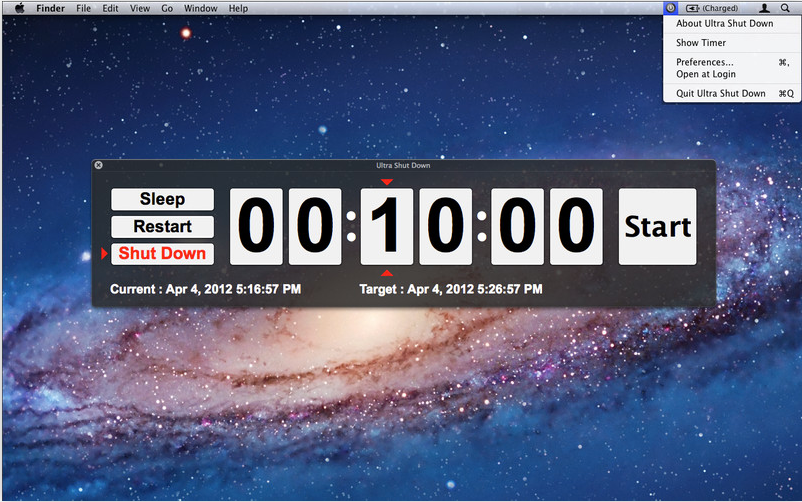Close the Ultra Shut Down timer window
The height and width of the screenshot is (502, 802).
pyautogui.click(x=99, y=165)
